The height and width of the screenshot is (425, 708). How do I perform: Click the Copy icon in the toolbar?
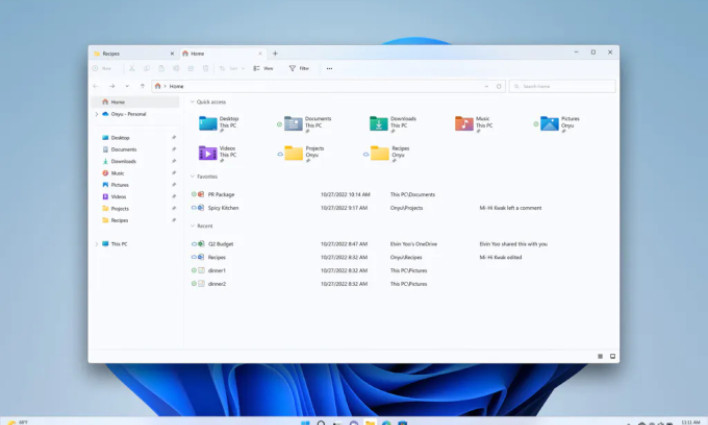pyautogui.click(x=147, y=68)
